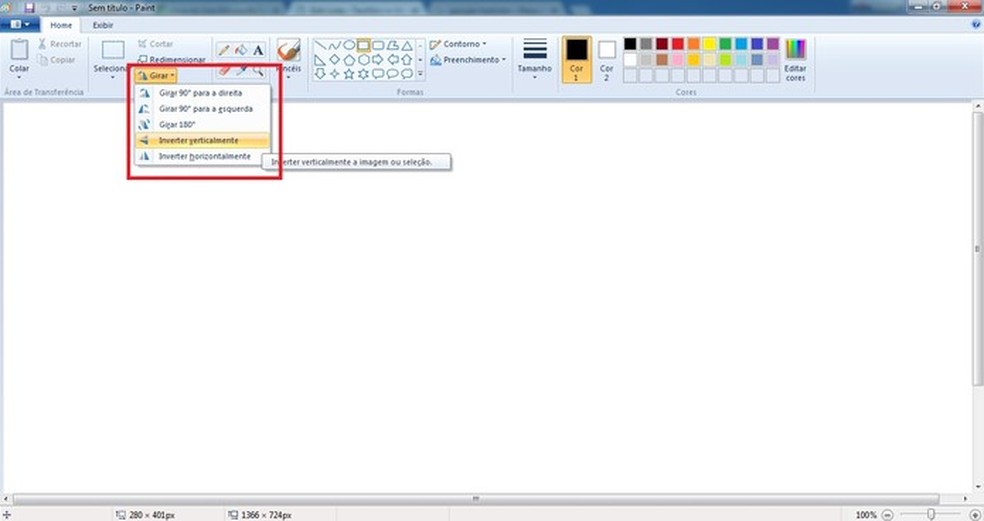
Task: Pick the curve shape
Action: click(x=334, y=45)
